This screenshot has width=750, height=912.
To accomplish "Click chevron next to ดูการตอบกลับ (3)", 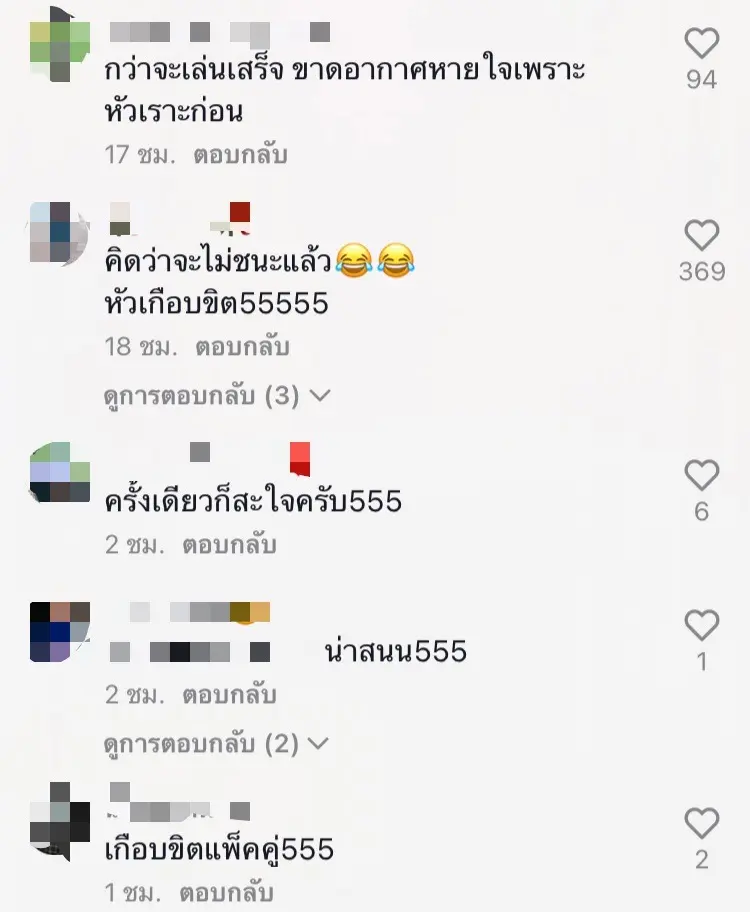I will 320,396.
